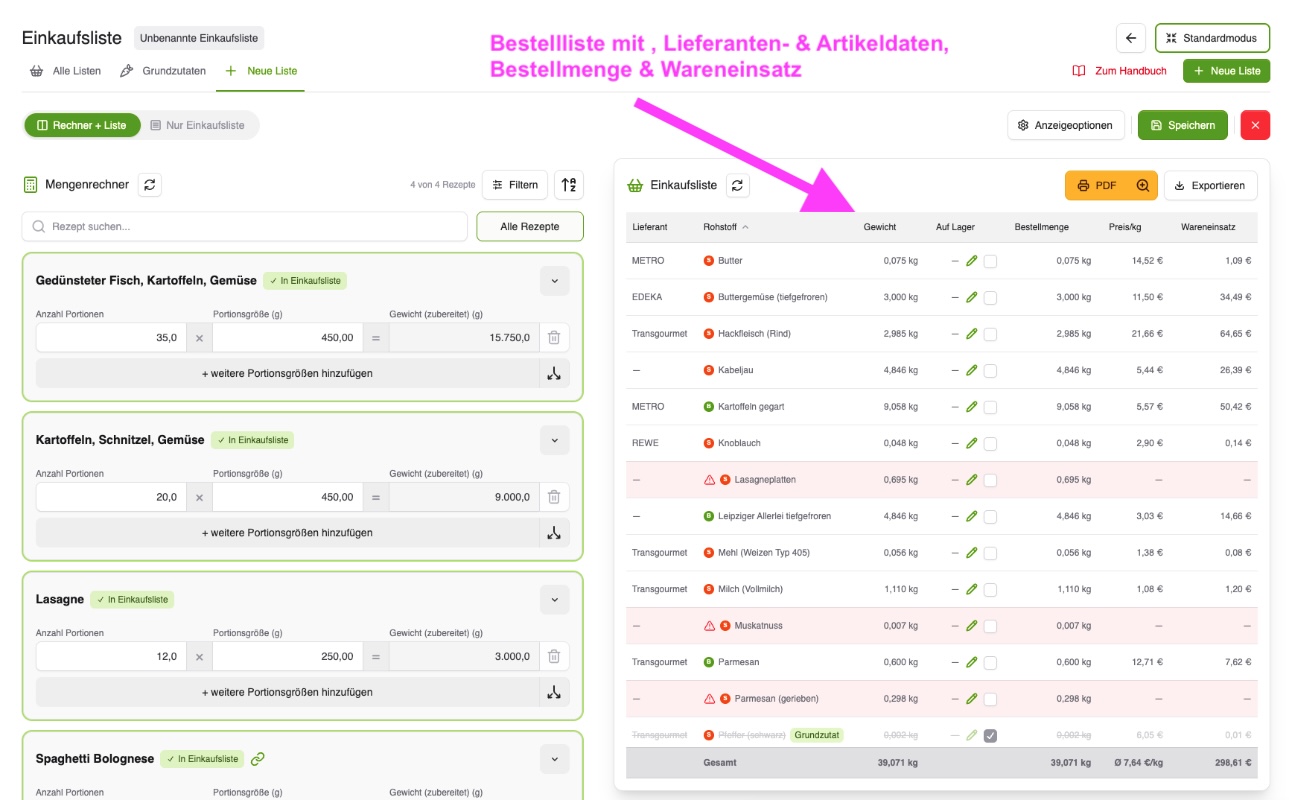Image resolution: width=1289 pixels, height=800 pixels.
Task: Open the Zum Handbuch link
Action: coord(1120,71)
